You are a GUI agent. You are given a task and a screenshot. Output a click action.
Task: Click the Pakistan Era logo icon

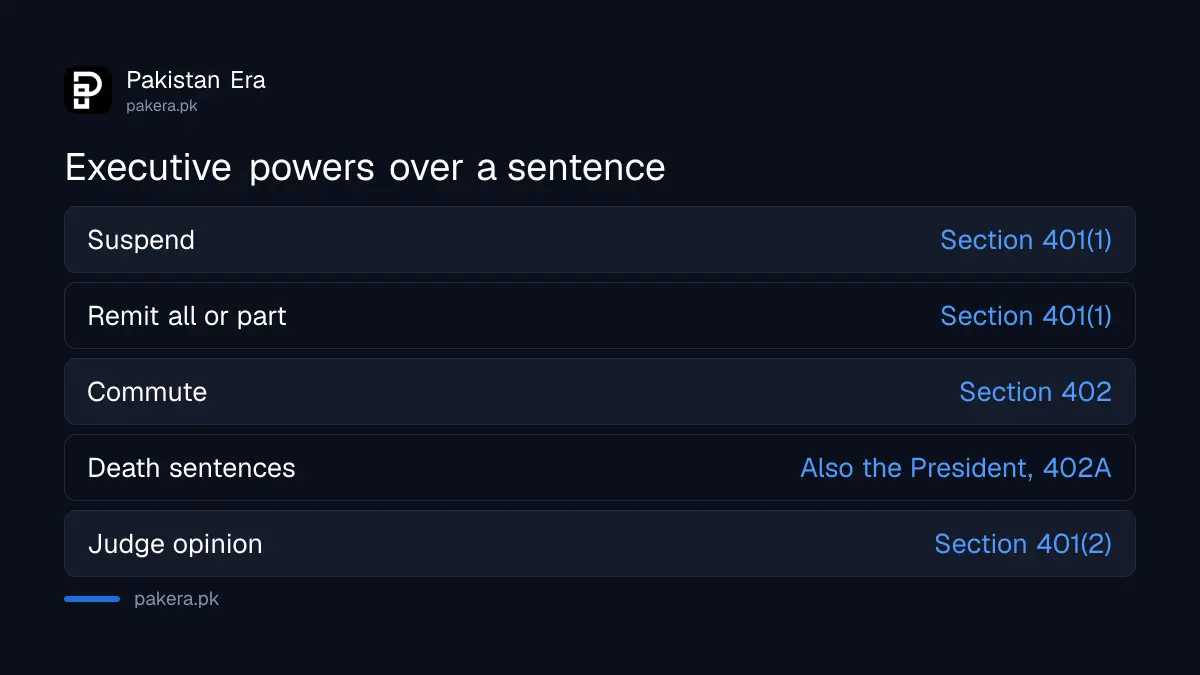point(88,90)
